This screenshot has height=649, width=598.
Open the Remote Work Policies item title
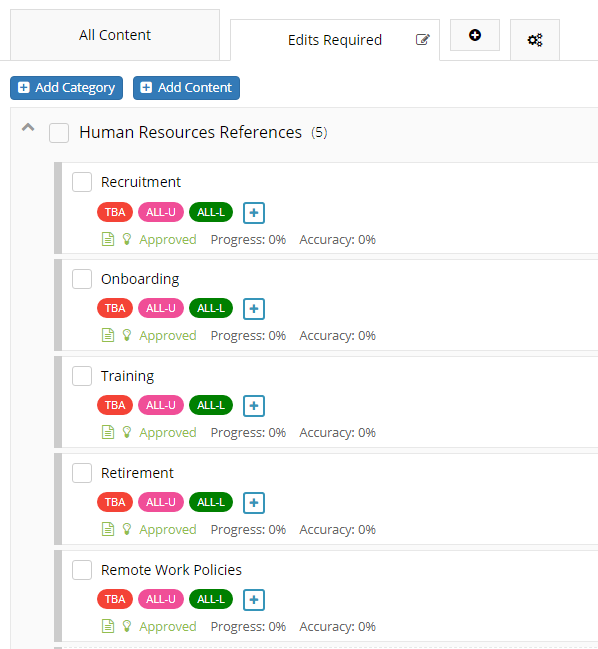coord(171,570)
